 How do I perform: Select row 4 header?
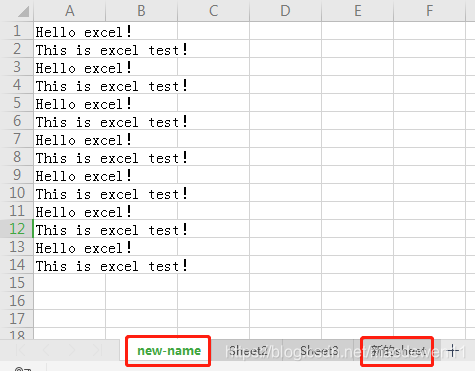tap(17, 85)
